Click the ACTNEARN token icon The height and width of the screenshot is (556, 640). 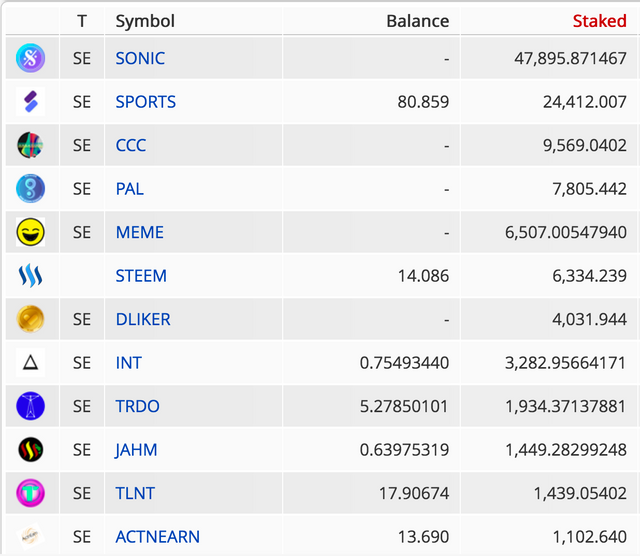[30, 536]
